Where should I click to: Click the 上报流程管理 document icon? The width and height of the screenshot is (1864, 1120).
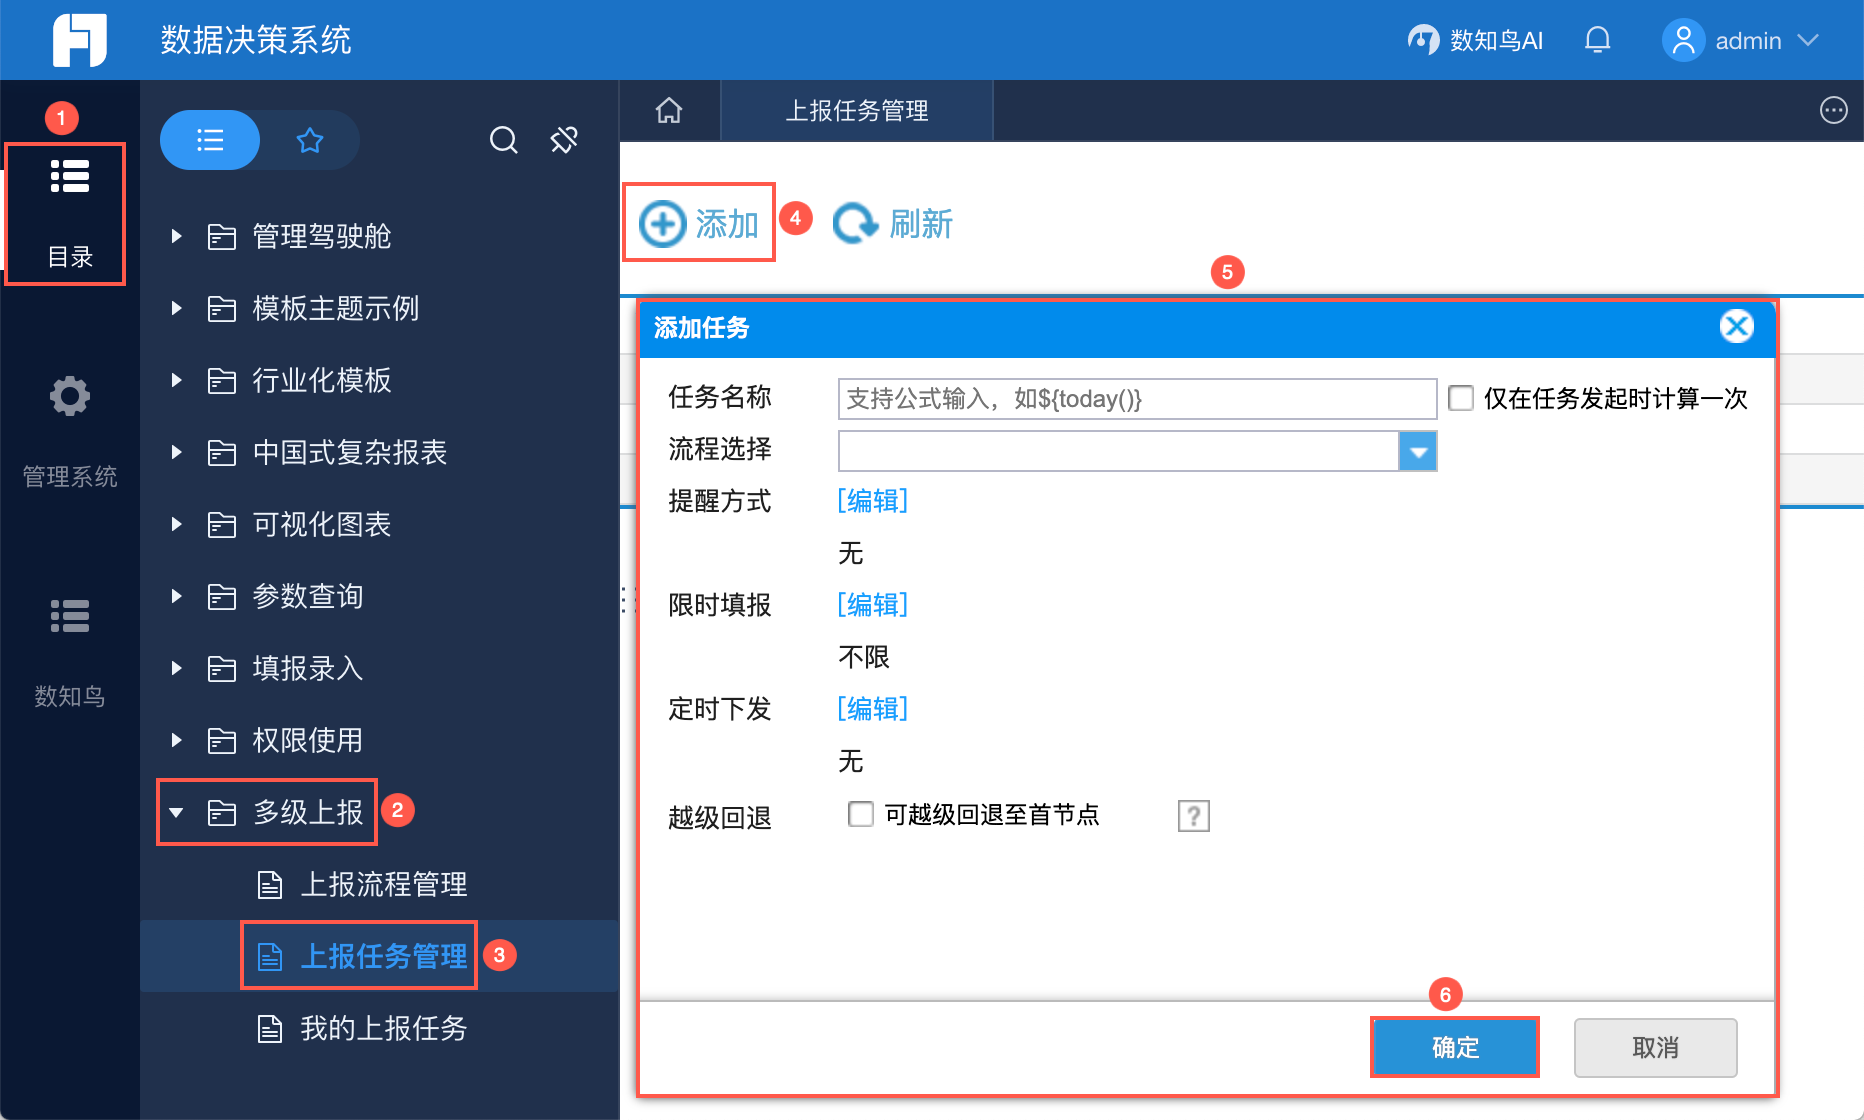click(x=270, y=884)
